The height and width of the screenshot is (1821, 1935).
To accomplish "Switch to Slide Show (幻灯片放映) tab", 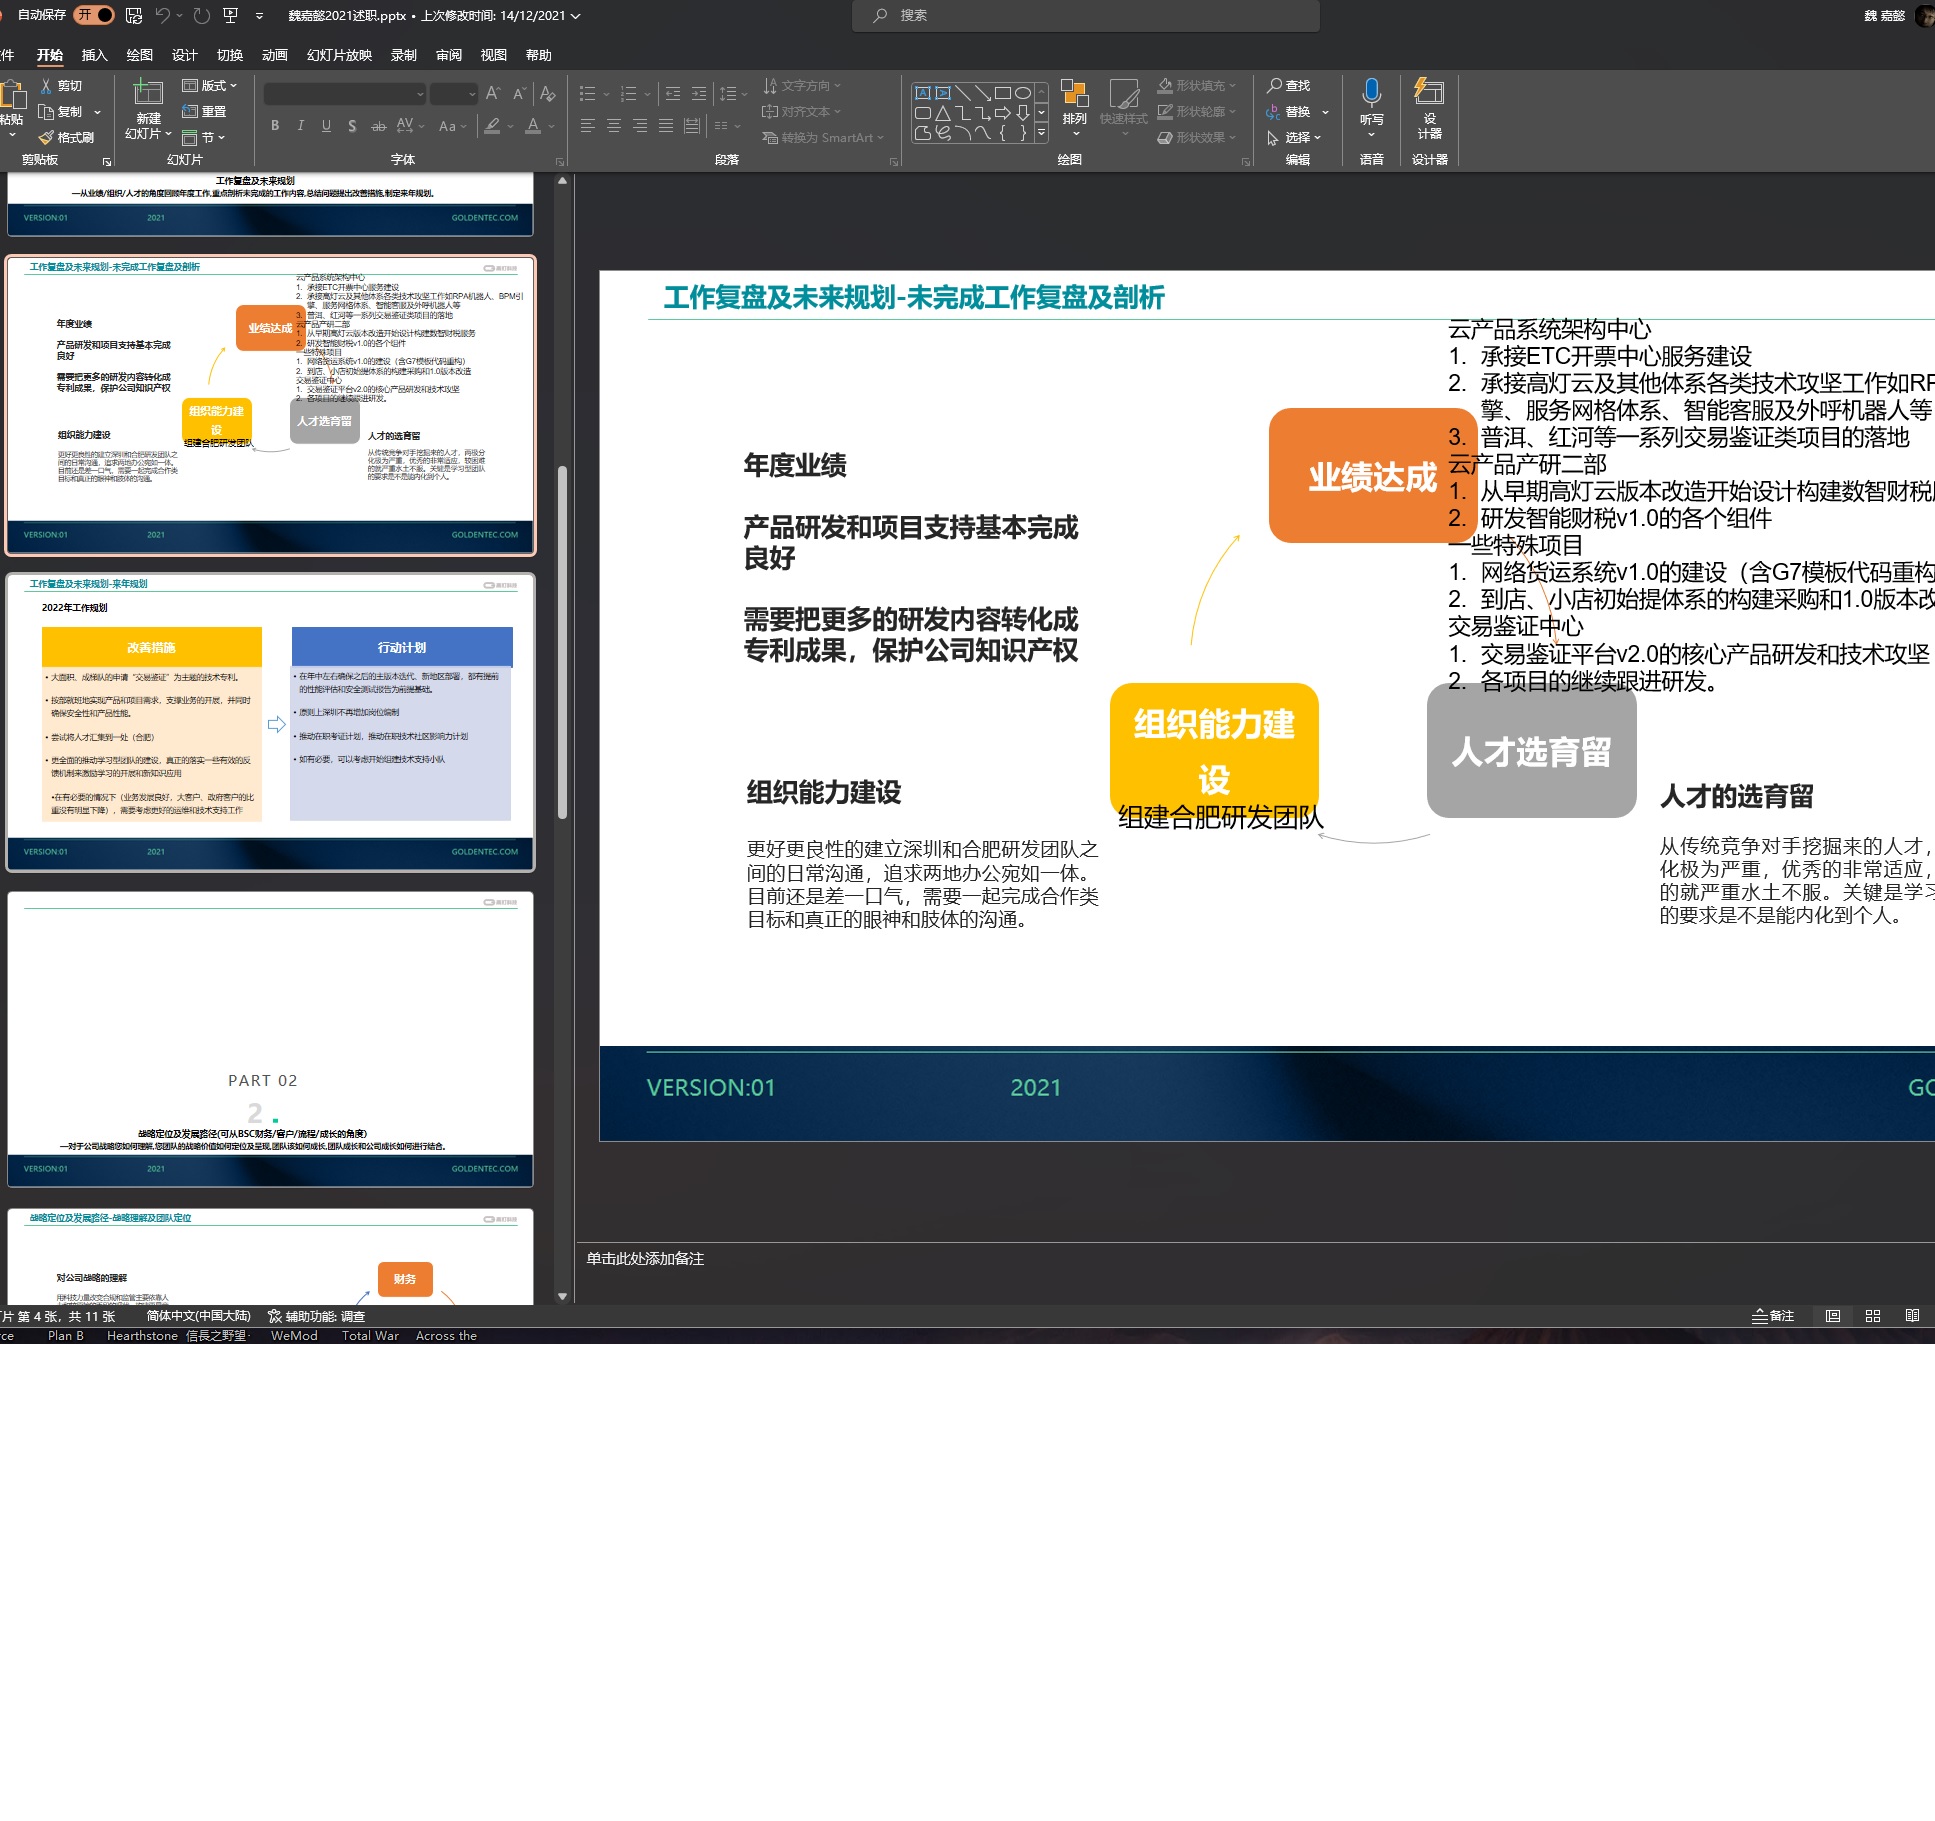I will pyautogui.click(x=339, y=55).
